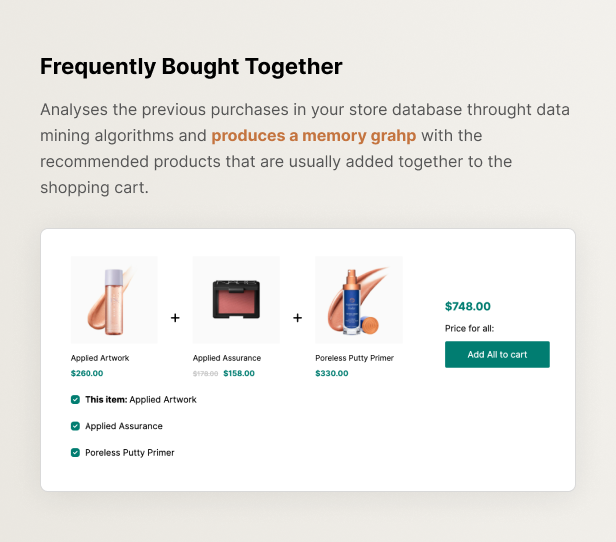Click the plus icon before Poreless Putty Primer

pos(297,317)
